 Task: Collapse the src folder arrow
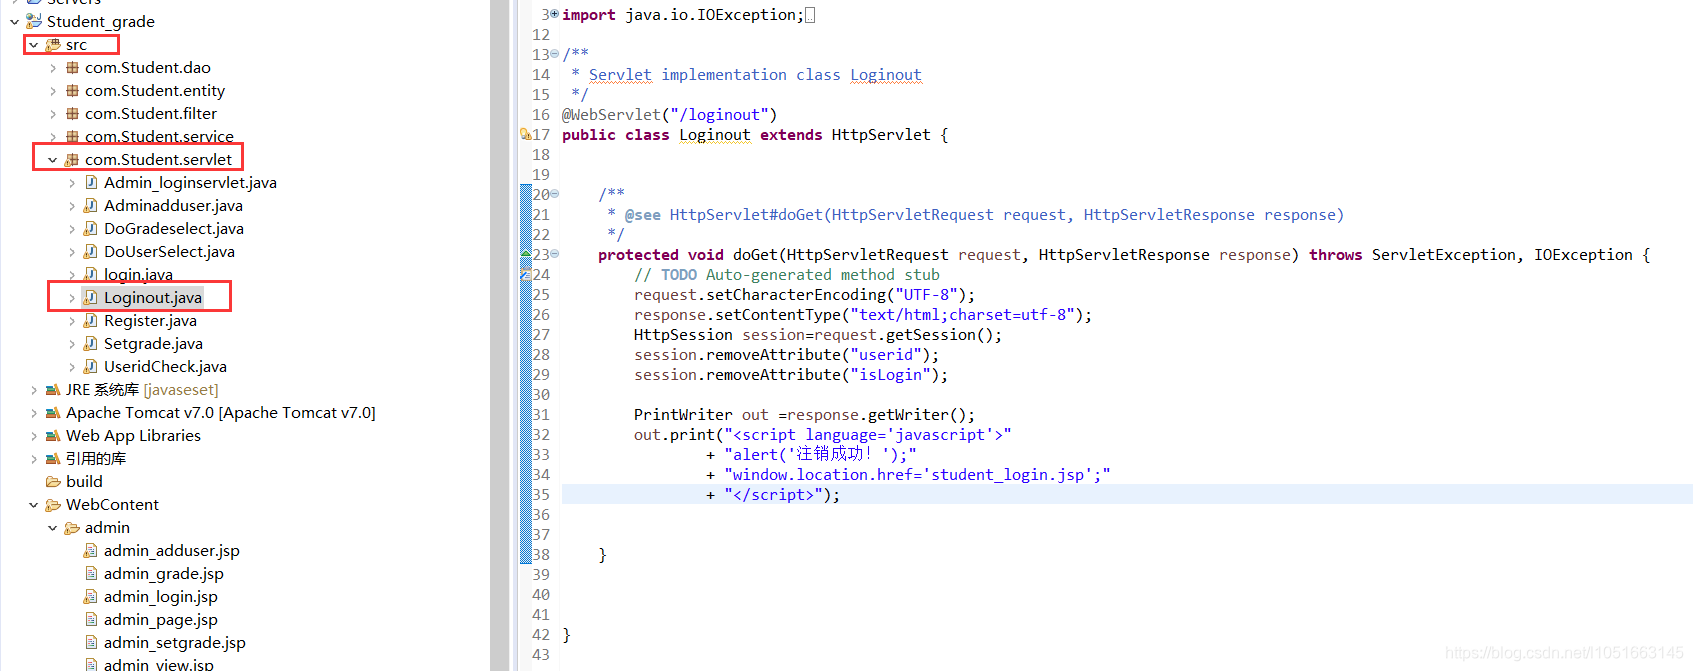tap(33, 45)
